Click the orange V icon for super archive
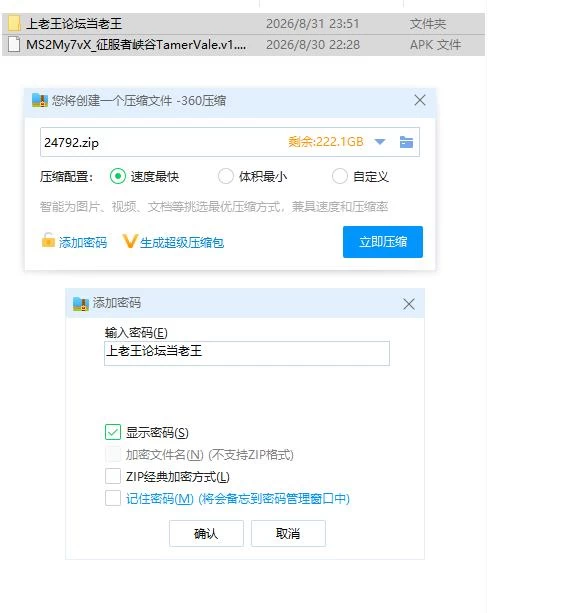The height and width of the screenshot is (613, 580). (x=130, y=241)
